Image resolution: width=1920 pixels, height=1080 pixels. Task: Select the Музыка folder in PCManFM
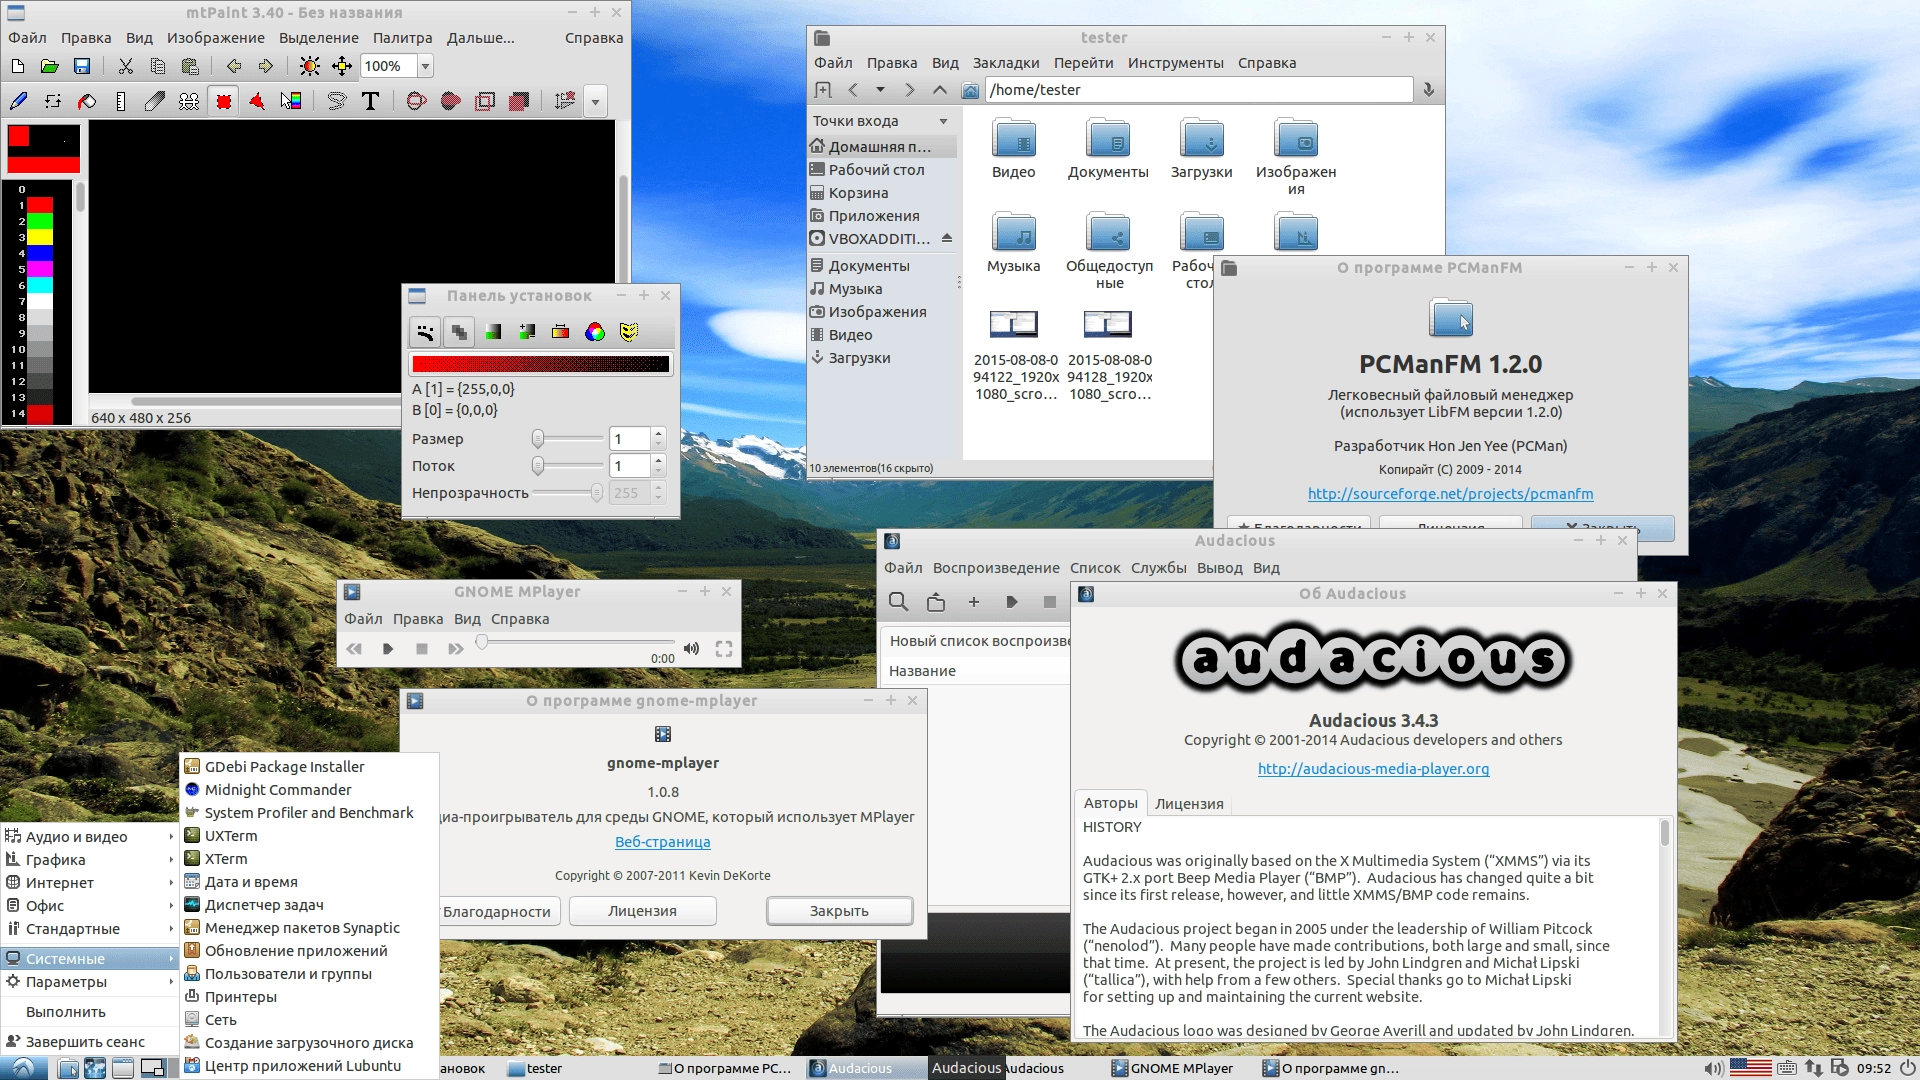[x=1013, y=243]
